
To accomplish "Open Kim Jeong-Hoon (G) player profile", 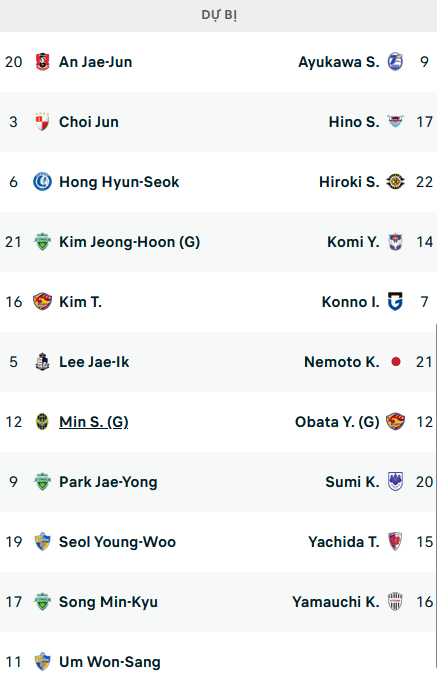I will pyautogui.click(x=130, y=242).
